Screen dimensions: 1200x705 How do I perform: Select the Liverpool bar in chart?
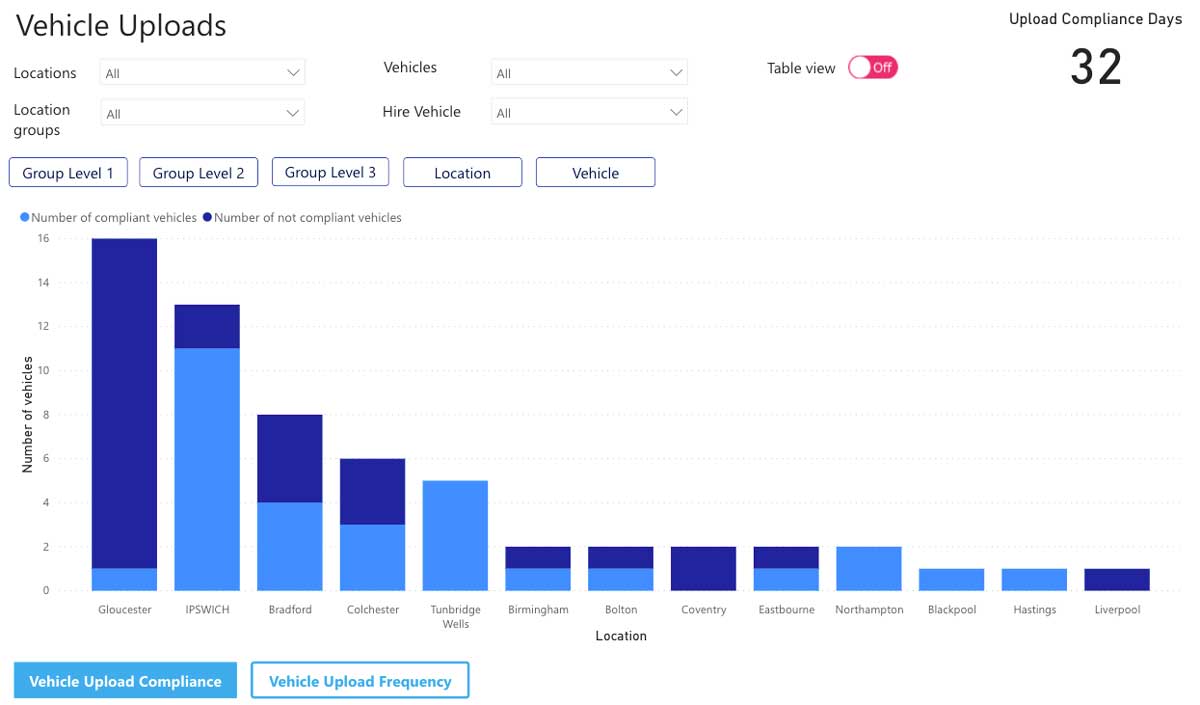[1116, 579]
